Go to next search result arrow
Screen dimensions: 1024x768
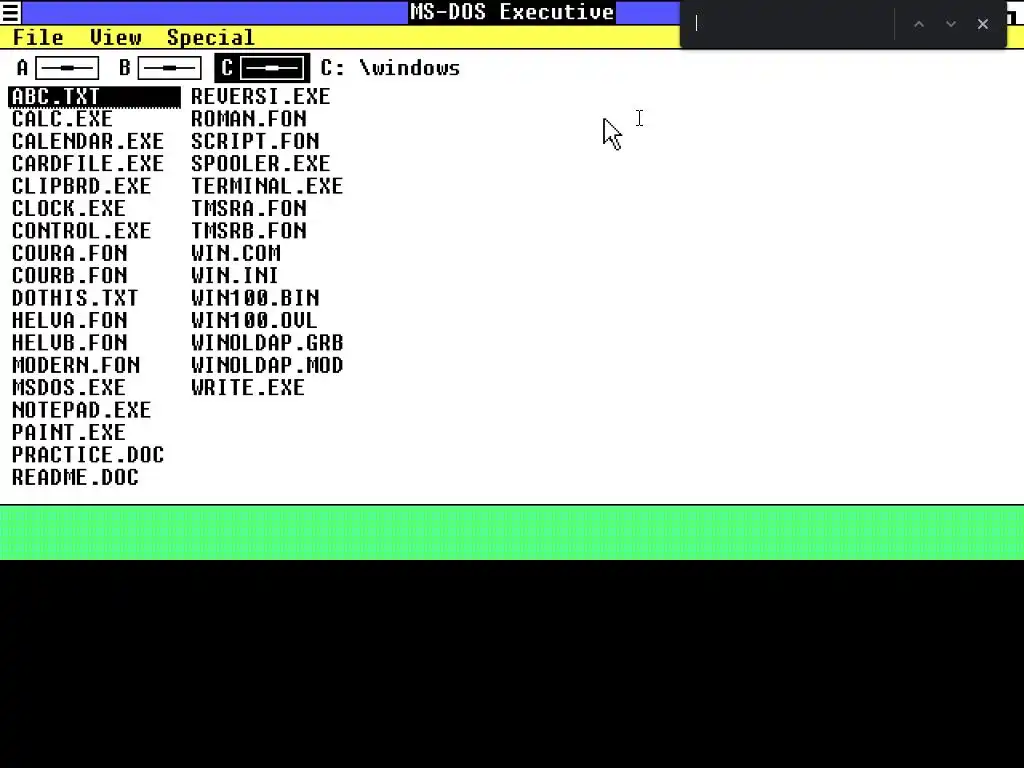pyautogui.click(x=951, y=24)
